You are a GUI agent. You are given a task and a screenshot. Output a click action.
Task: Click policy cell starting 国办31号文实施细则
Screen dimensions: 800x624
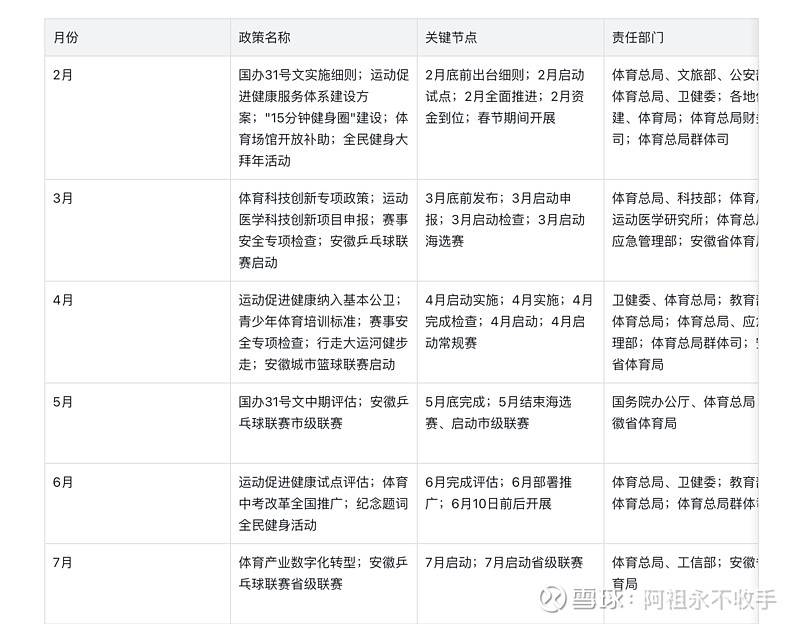pos(323,117)
